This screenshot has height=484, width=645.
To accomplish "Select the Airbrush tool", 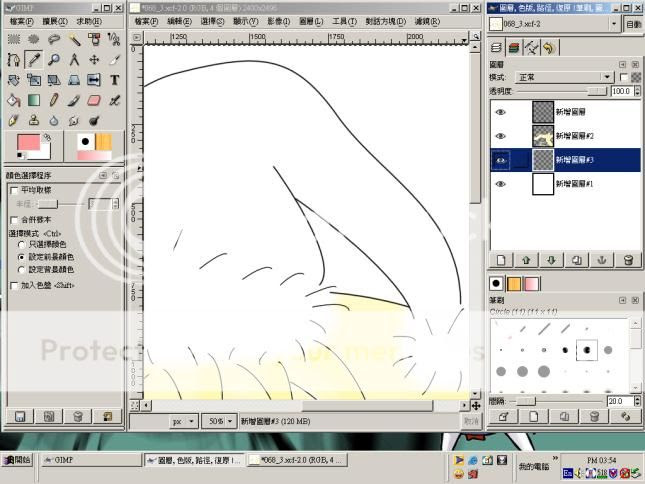I will [114, 100].
